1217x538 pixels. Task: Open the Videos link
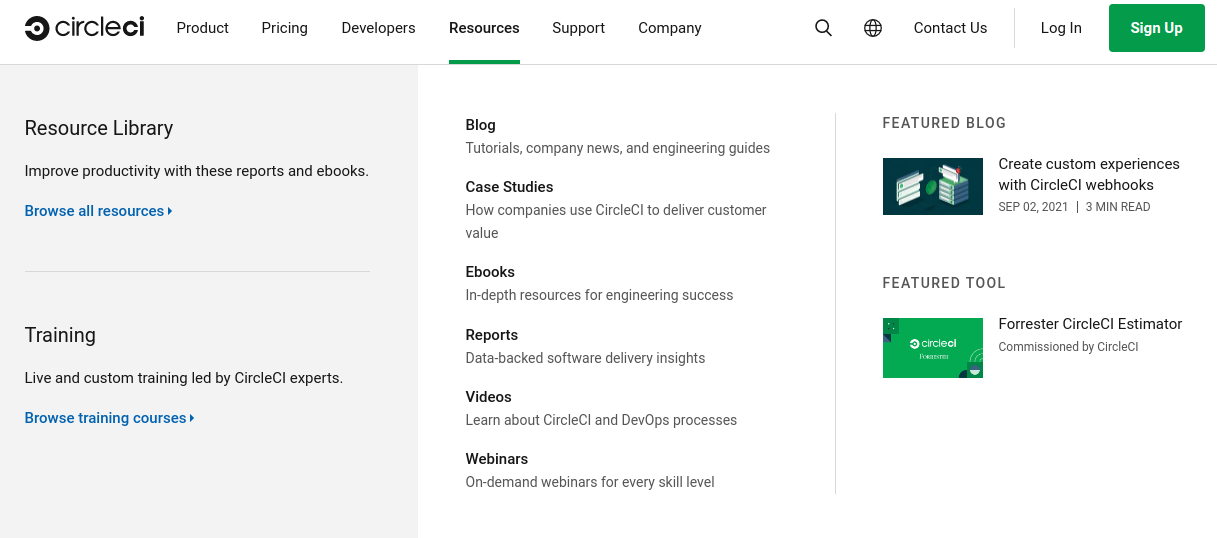click(489, 397)
